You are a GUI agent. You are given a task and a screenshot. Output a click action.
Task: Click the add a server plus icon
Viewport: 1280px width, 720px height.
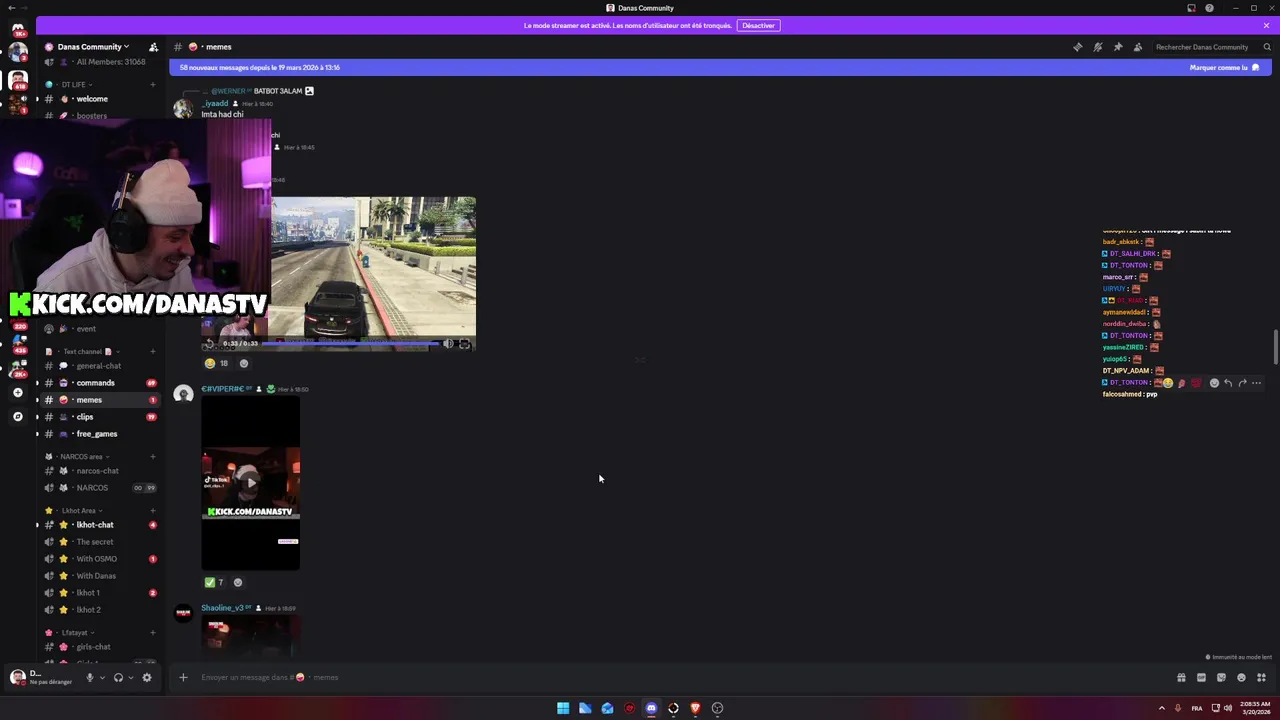coord(18,393)
